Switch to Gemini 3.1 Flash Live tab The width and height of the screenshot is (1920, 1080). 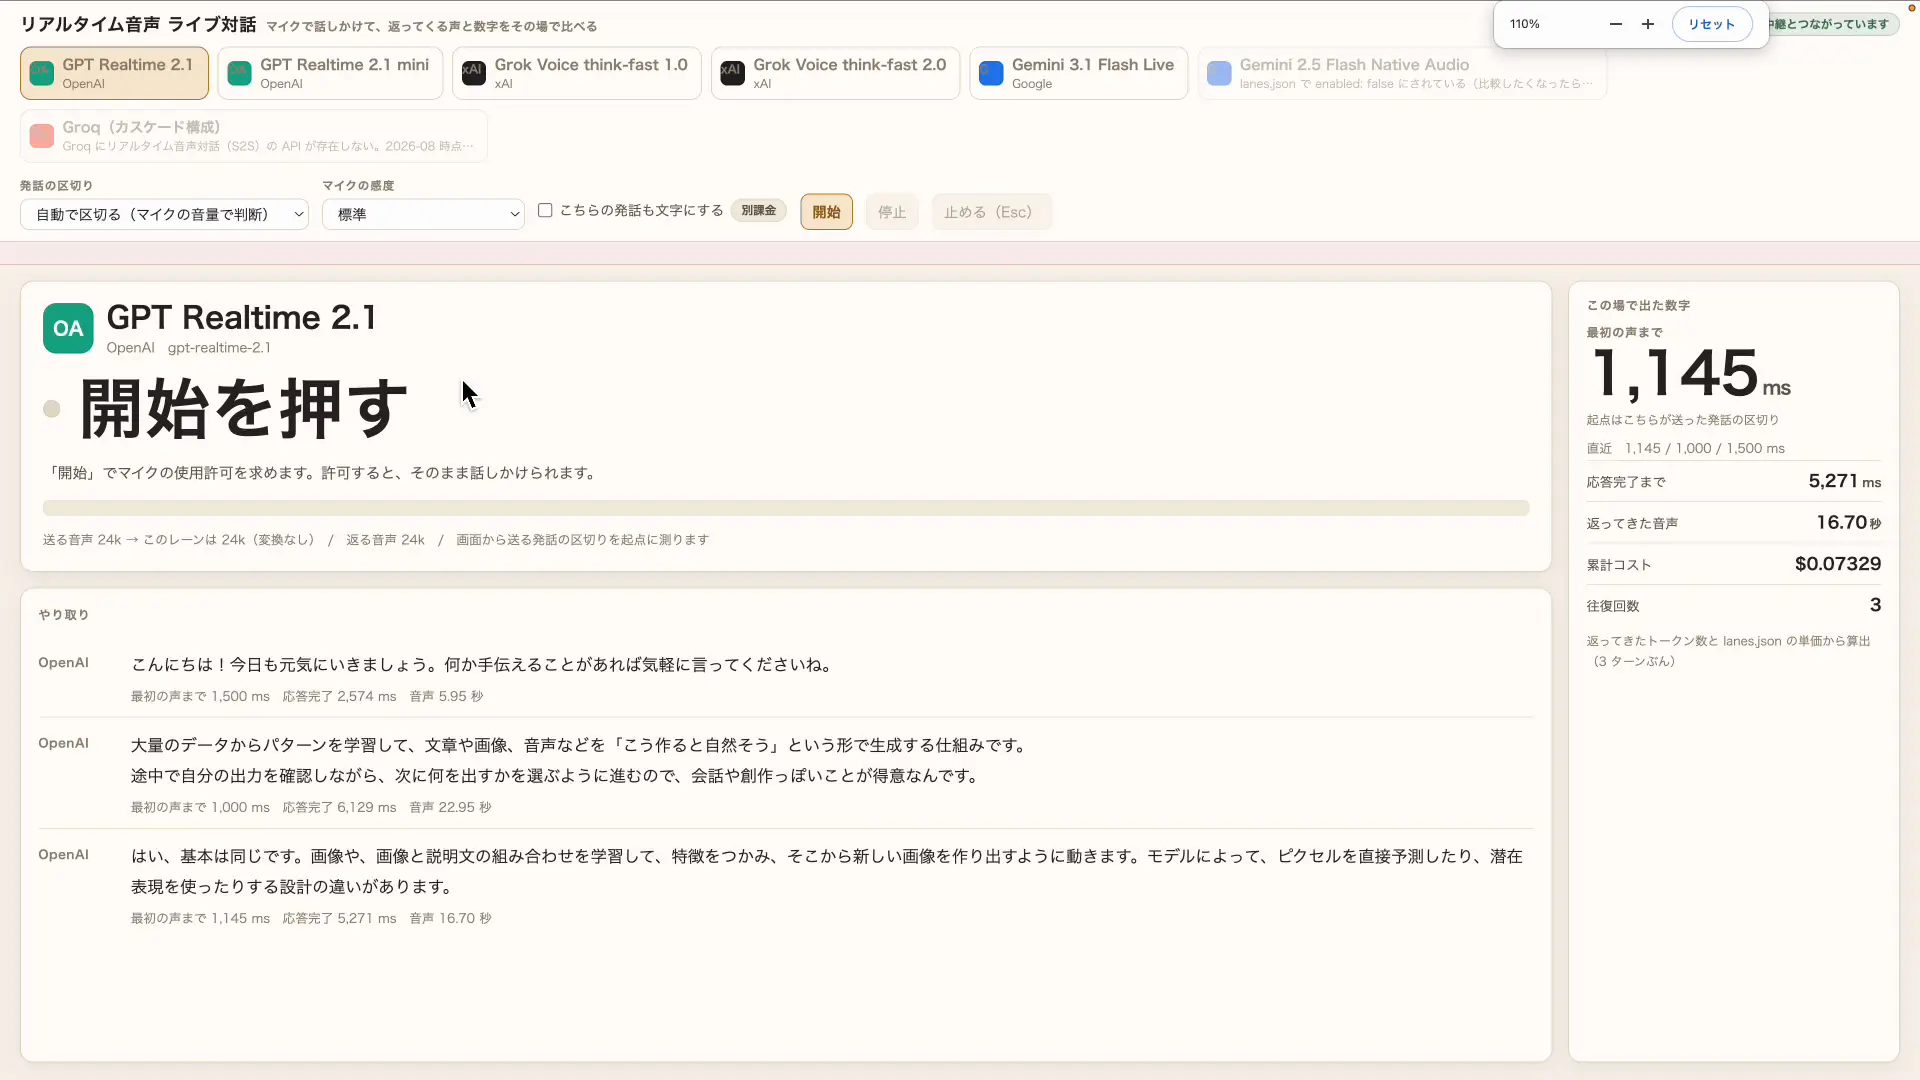1079,73
